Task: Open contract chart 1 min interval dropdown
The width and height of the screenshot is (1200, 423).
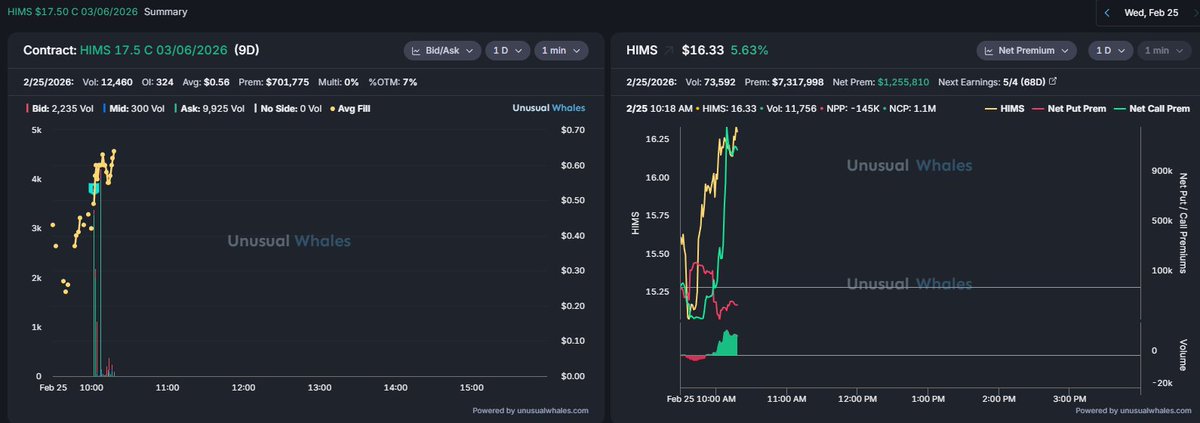Action: click(x=563, y=50)
